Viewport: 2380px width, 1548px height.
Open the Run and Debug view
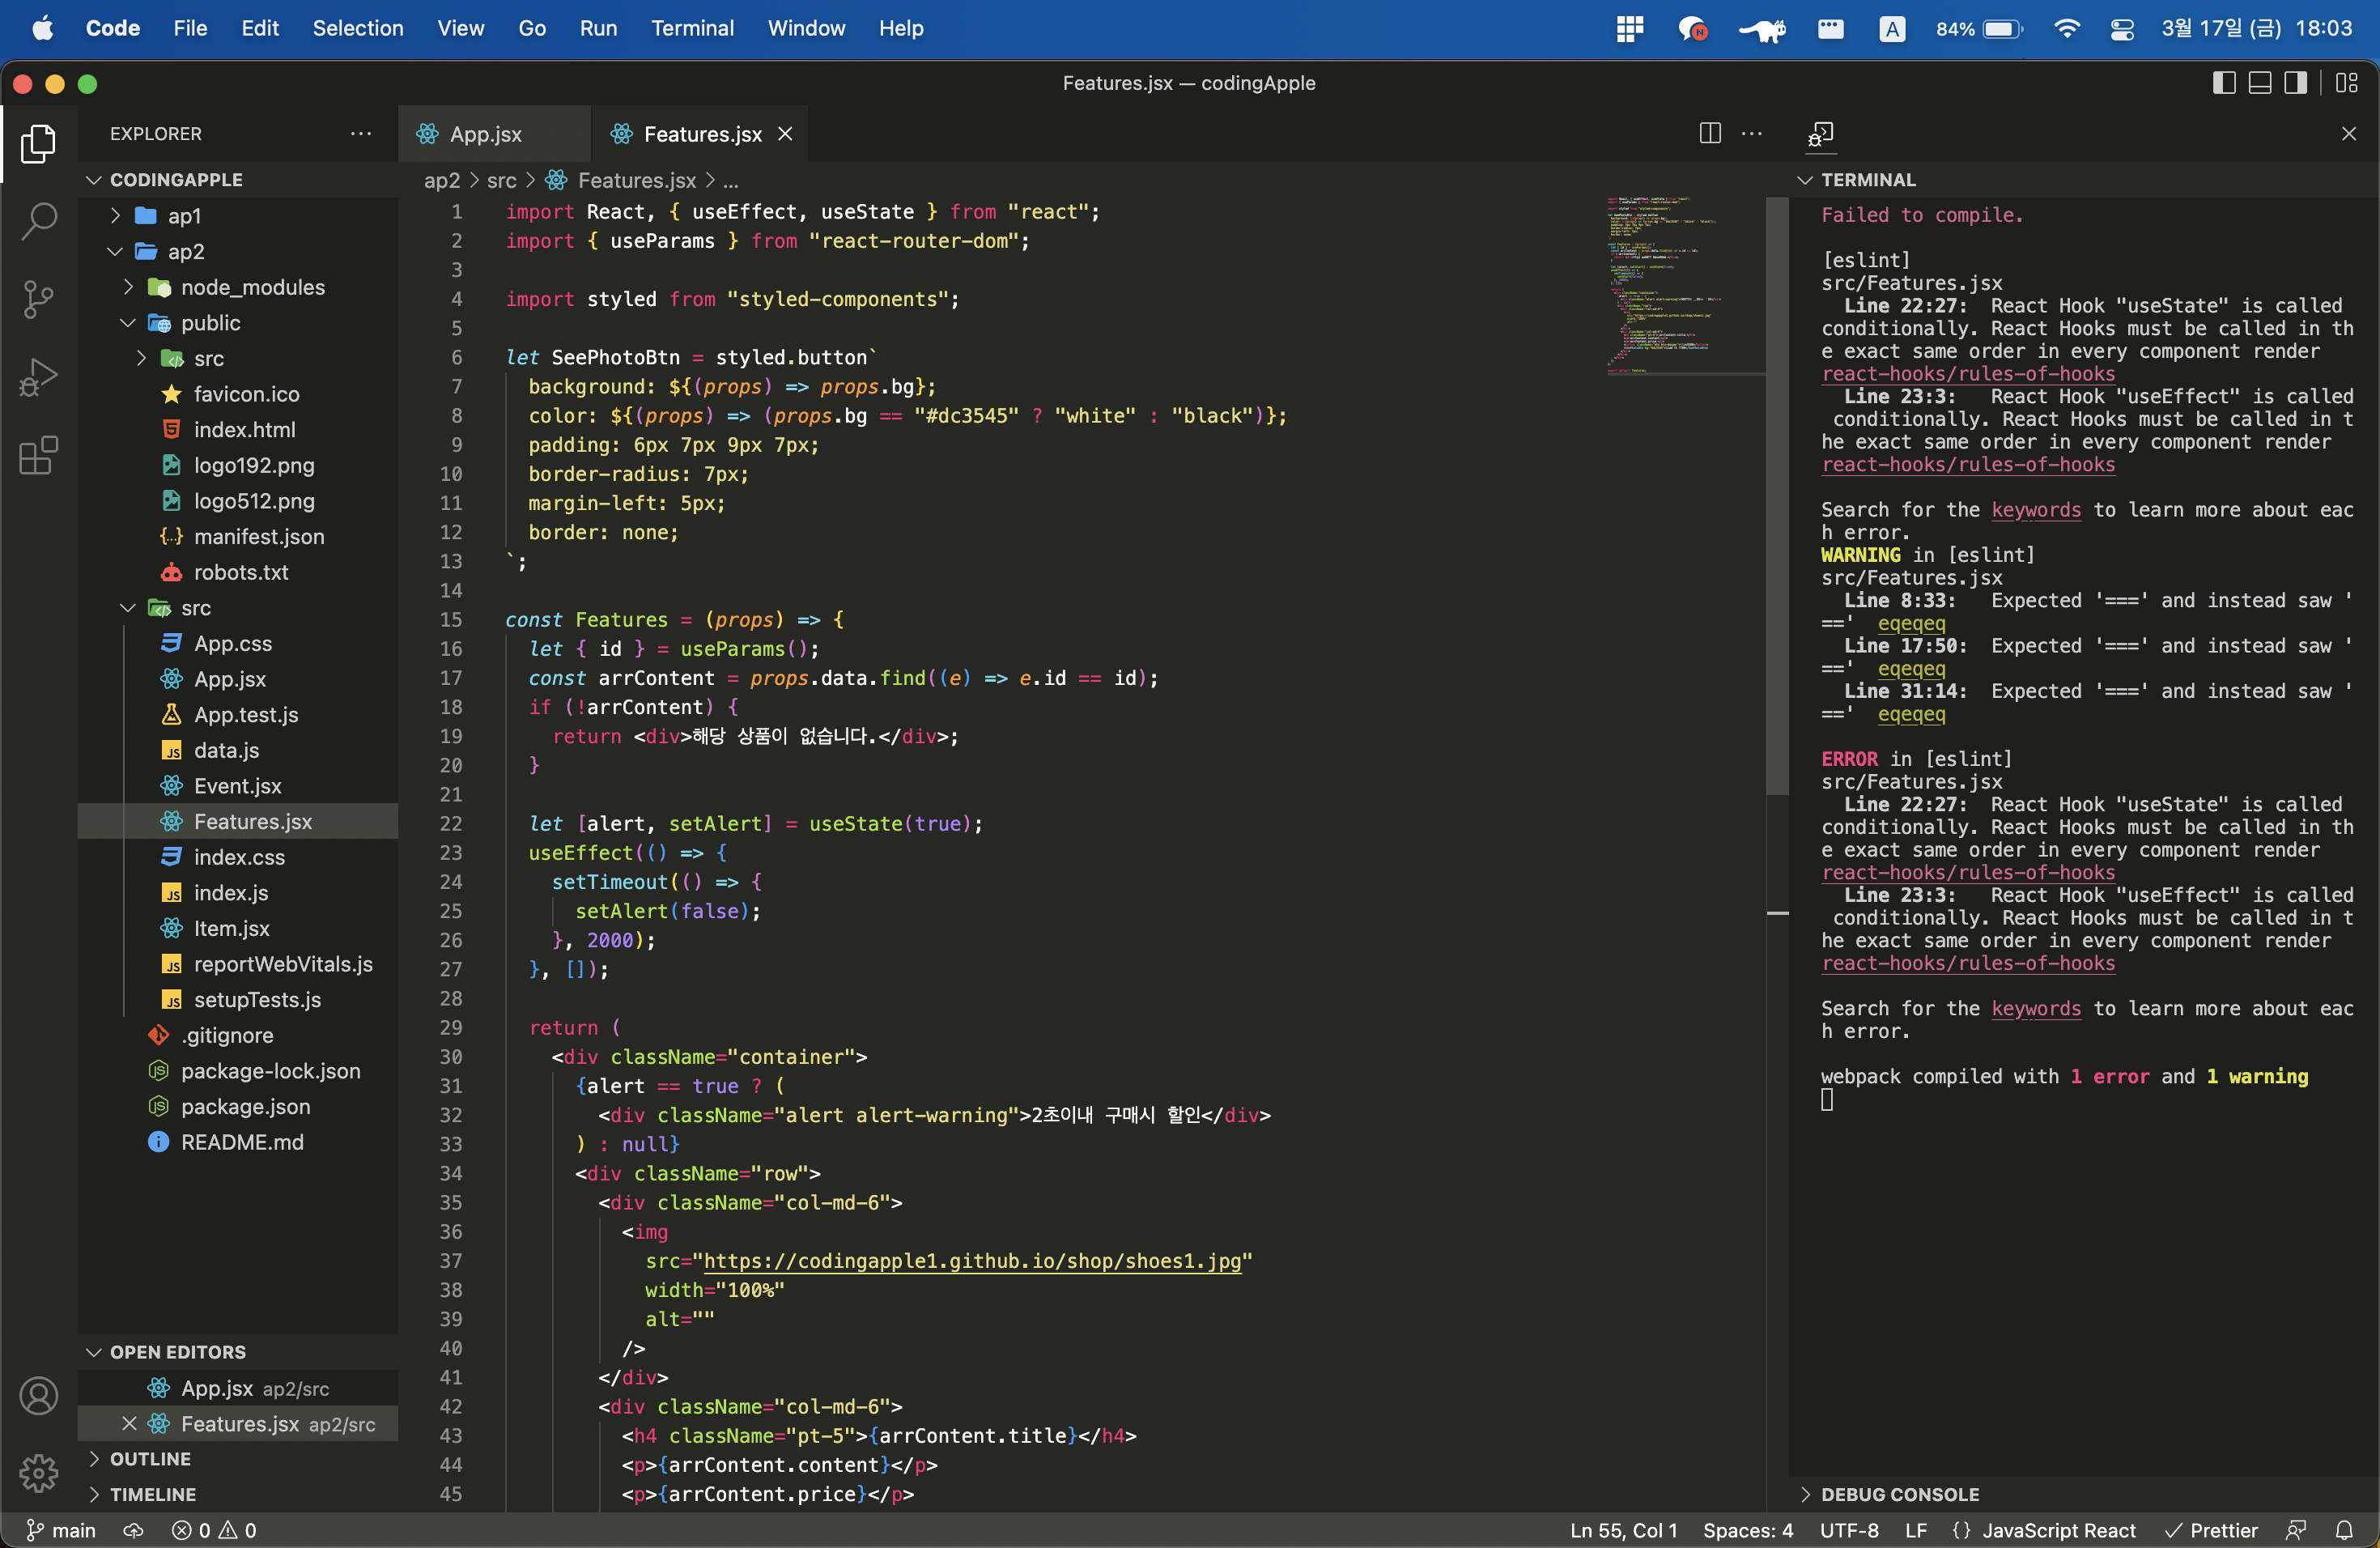click(x=38, y=377)
